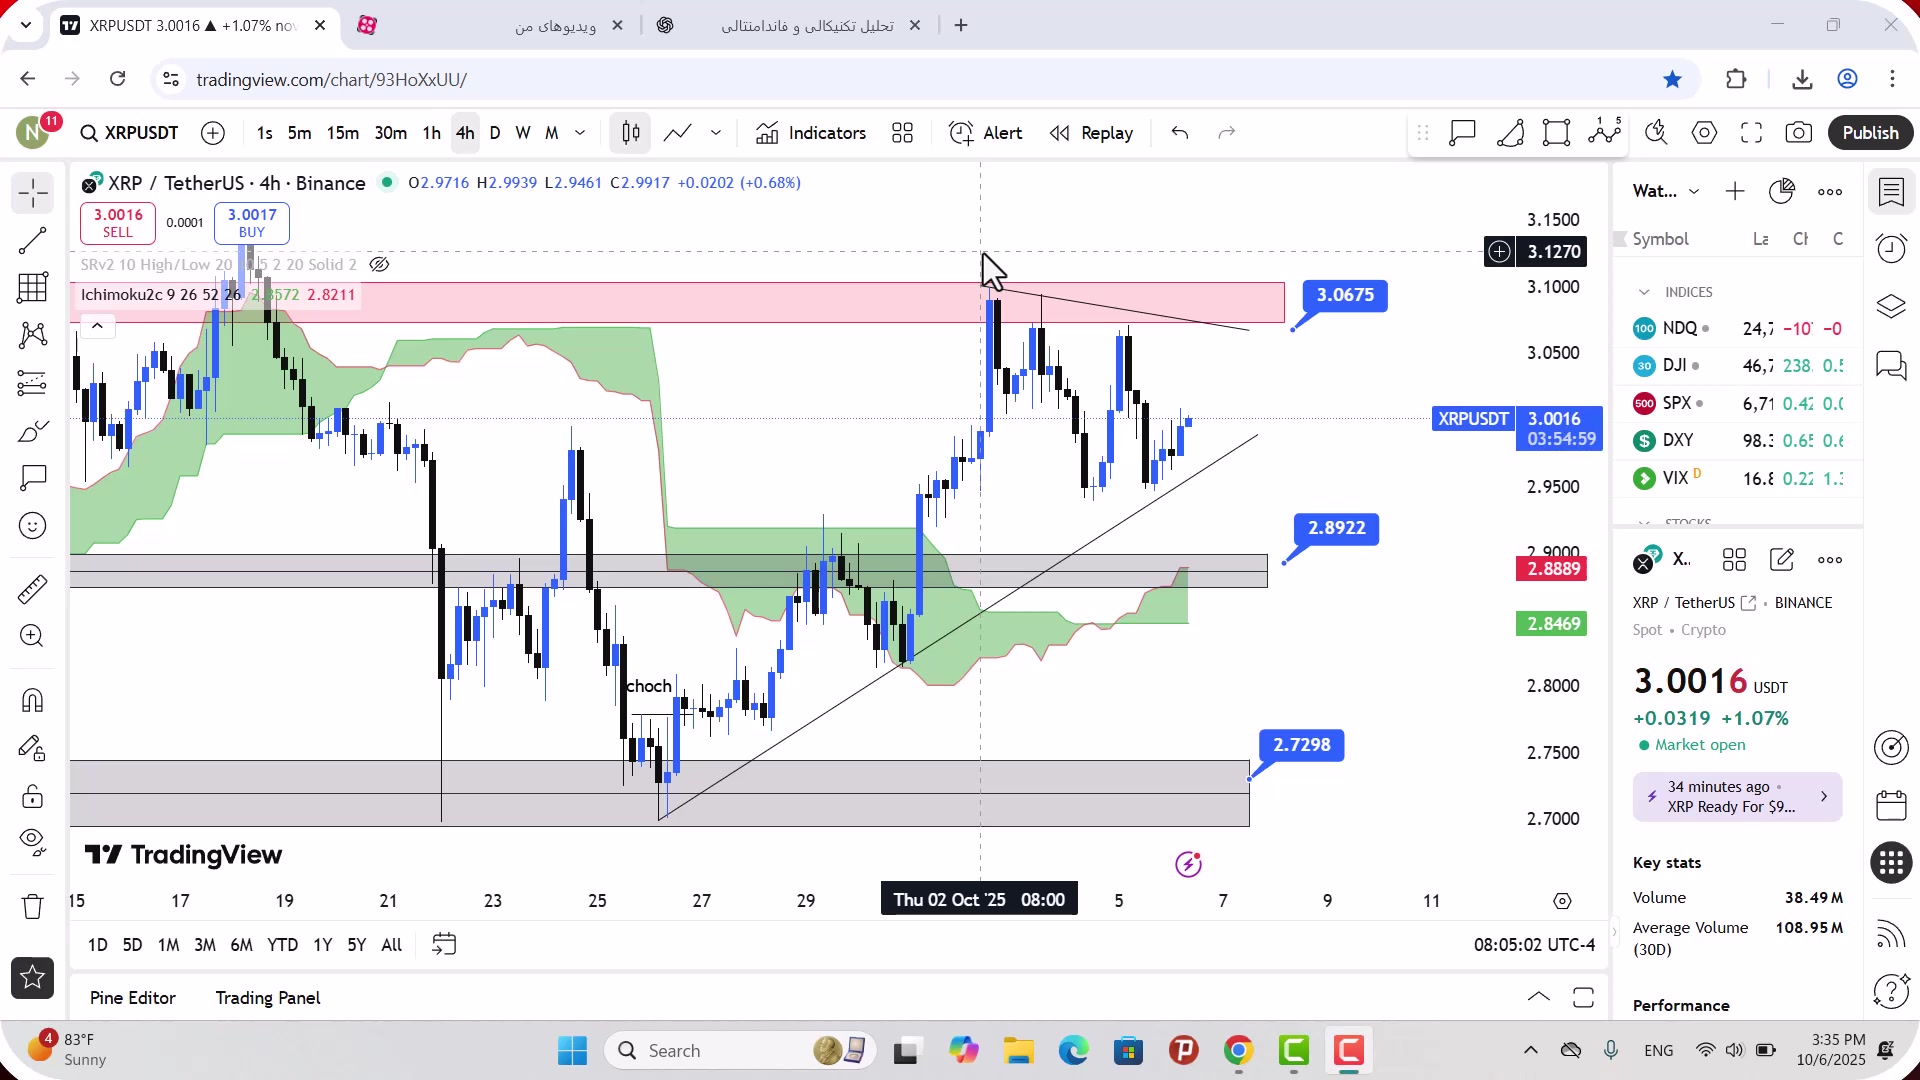Open the economic calendar sidebar icon
The image size is (1920, 1080).
(1891, 805)
